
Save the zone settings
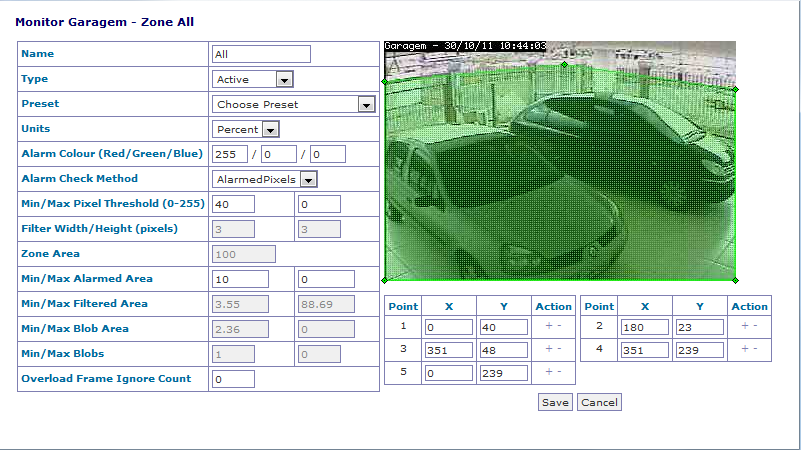tap(555, 402)
